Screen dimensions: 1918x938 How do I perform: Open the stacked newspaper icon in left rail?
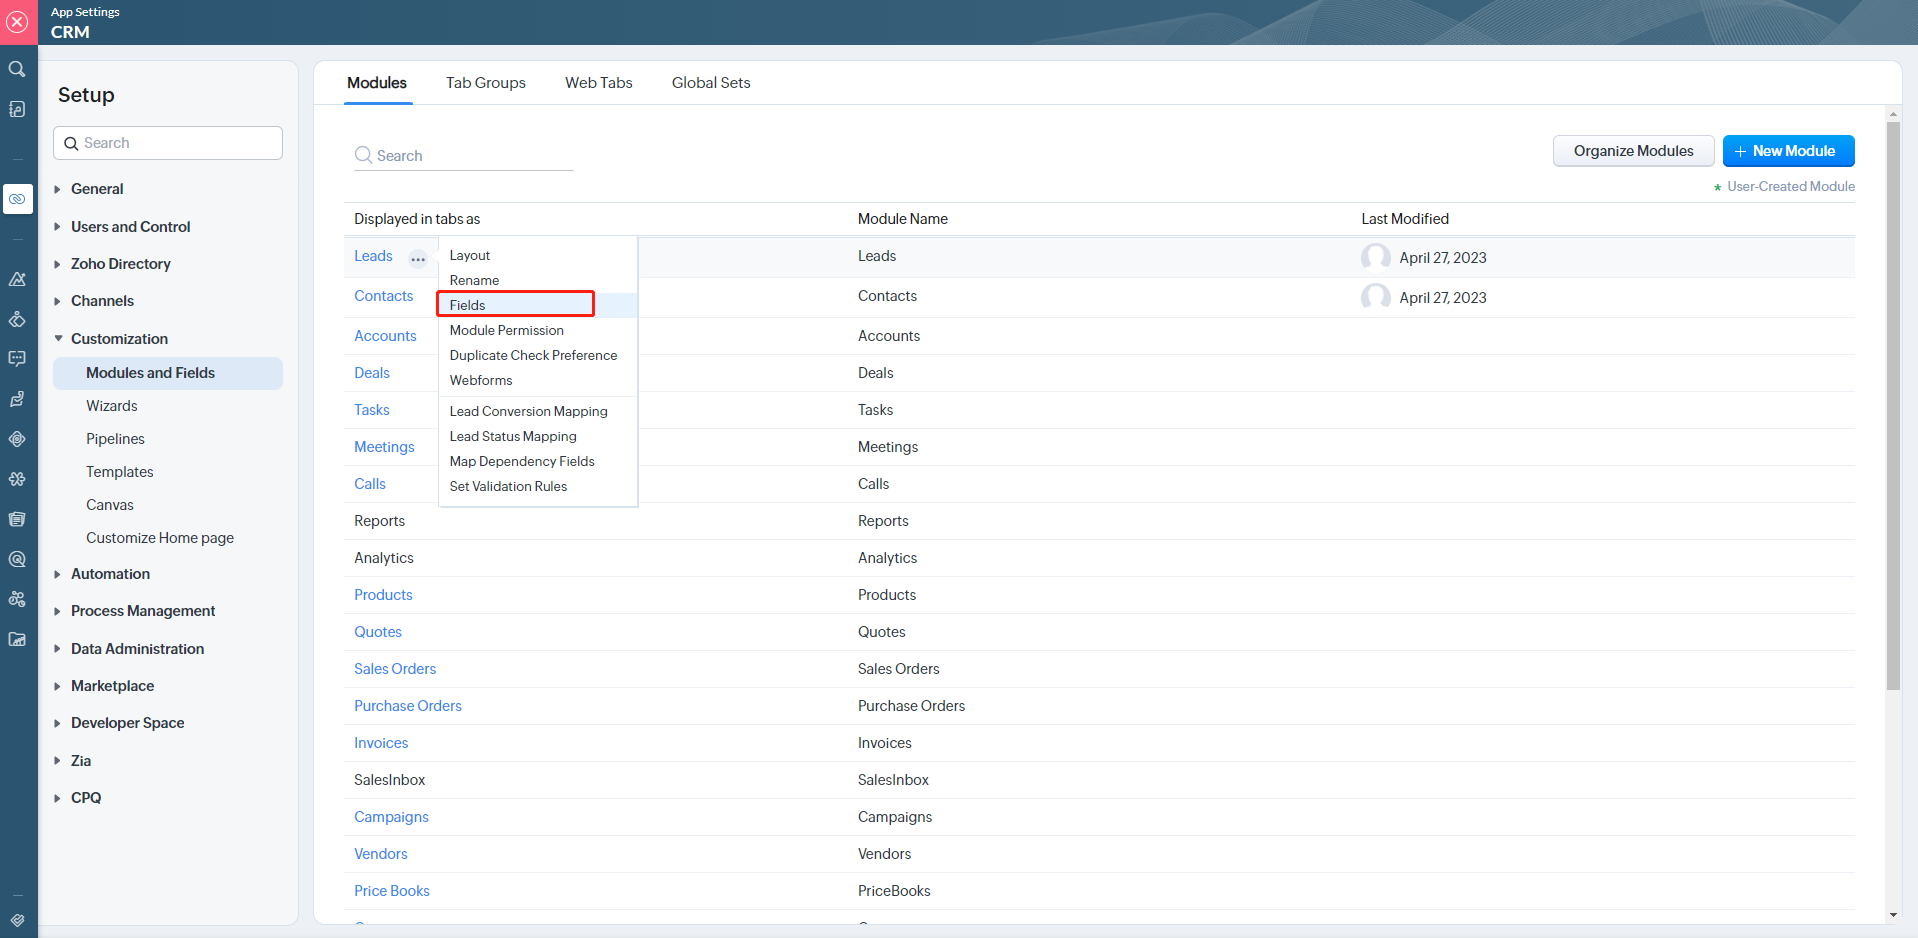click(x=17, y=519)
